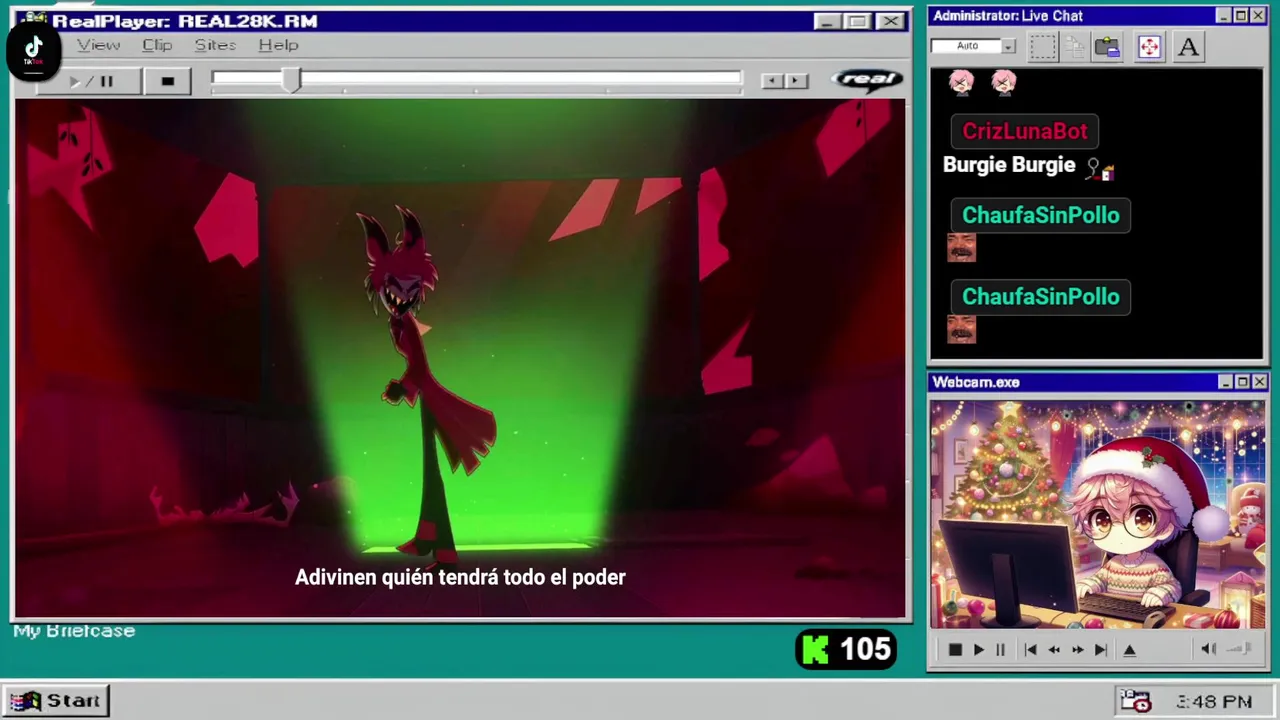Open the Start menu
Screen dimensions: 1280x720
tap(56, 701)
